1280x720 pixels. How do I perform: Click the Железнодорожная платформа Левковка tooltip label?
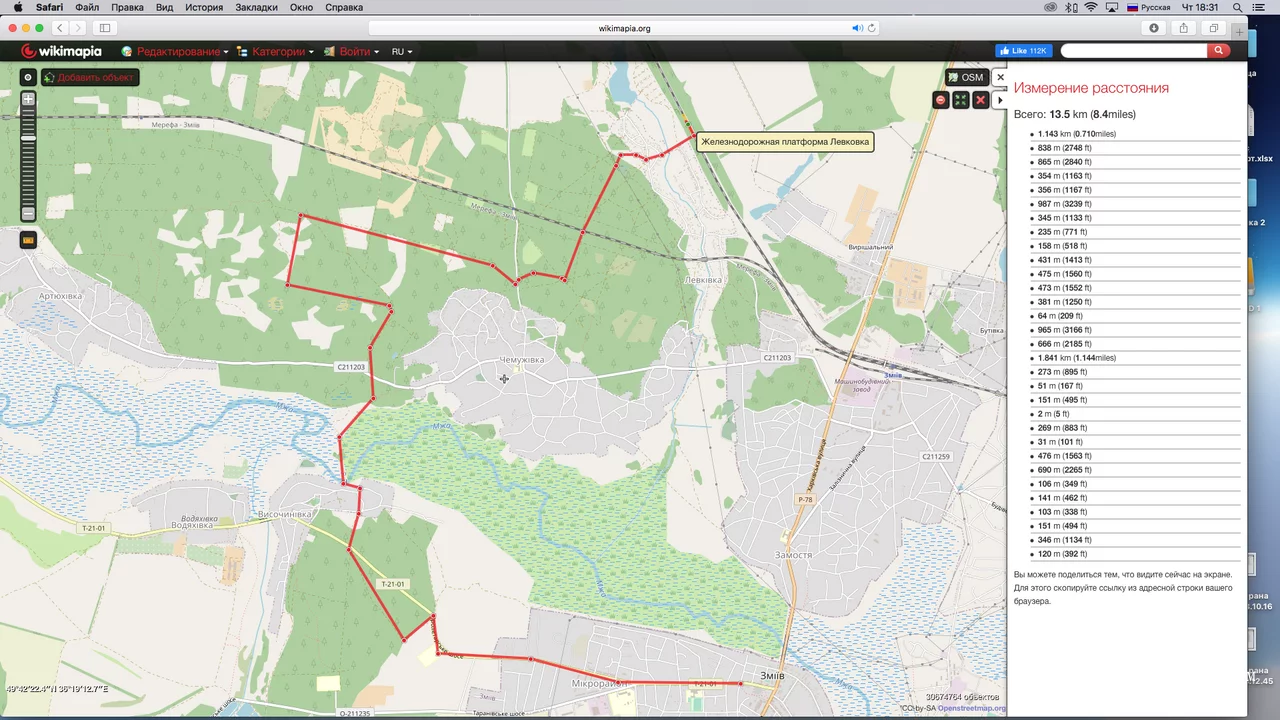[x=785, y=142]
